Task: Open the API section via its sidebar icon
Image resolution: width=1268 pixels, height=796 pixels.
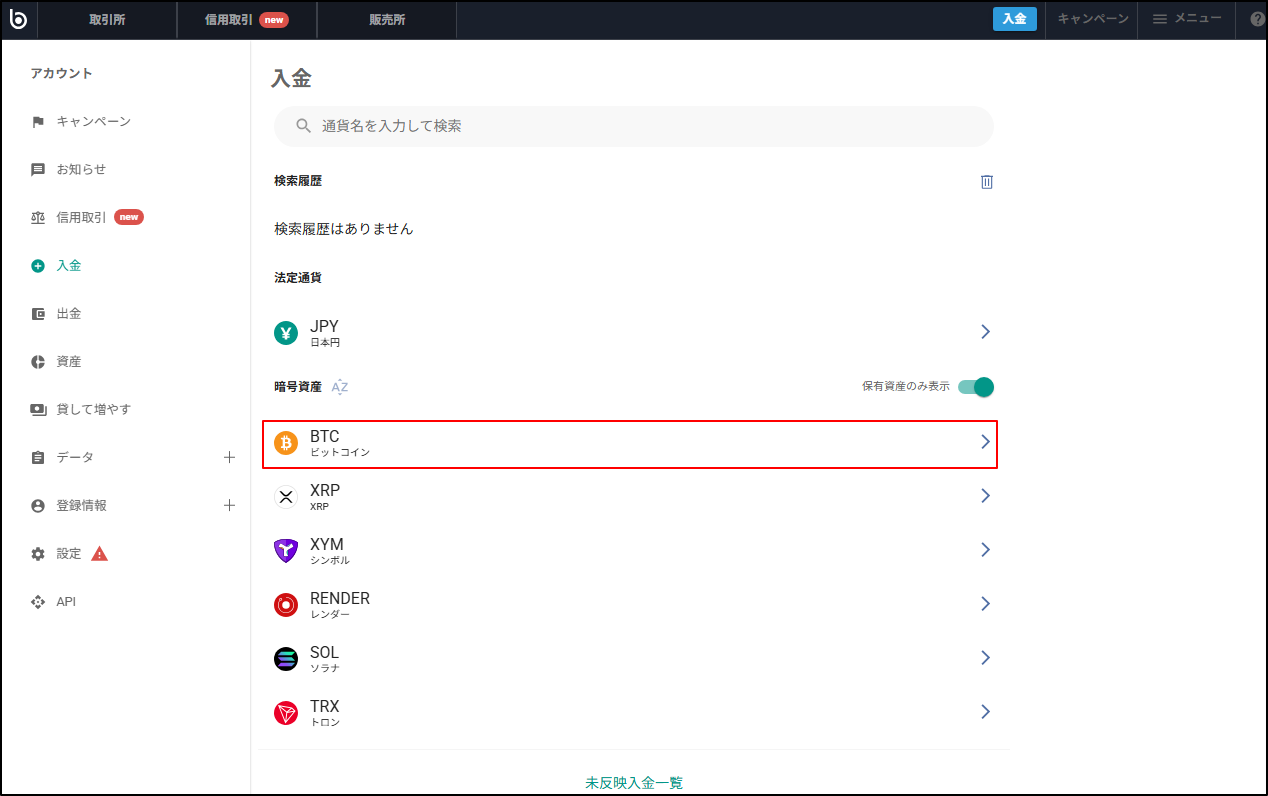Action: pyautogui.click(x=37, y=601)
